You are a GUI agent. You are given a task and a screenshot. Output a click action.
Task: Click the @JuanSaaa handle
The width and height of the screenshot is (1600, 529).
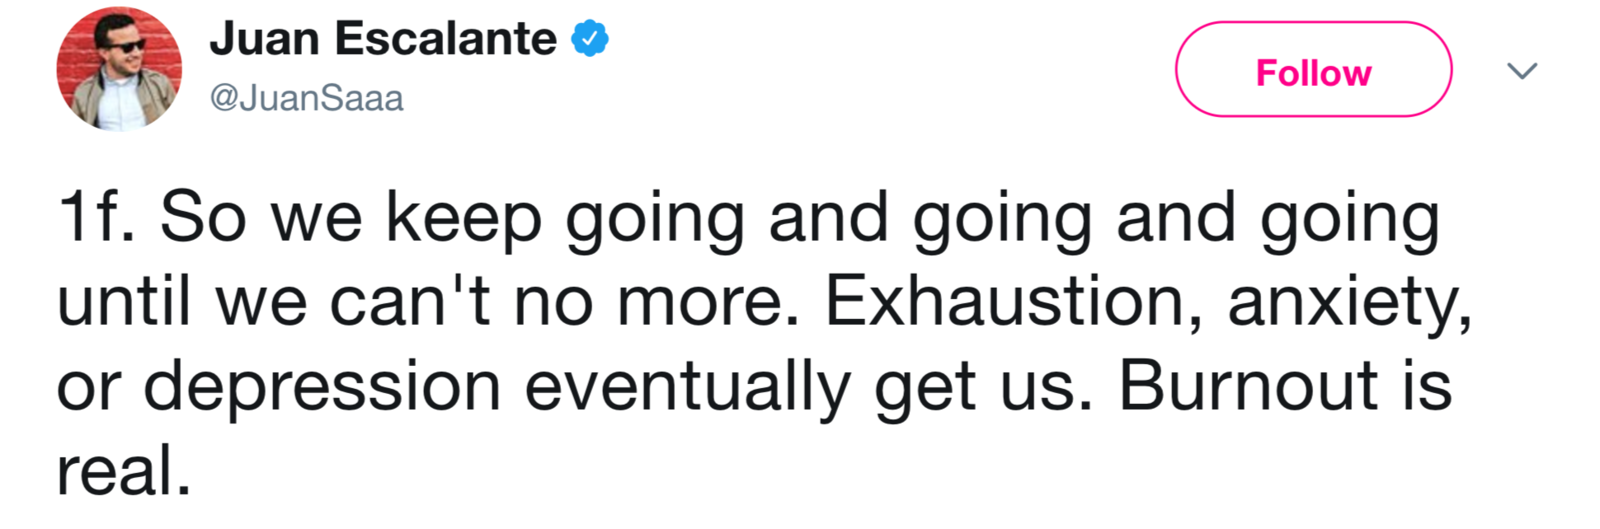[306, 98]
